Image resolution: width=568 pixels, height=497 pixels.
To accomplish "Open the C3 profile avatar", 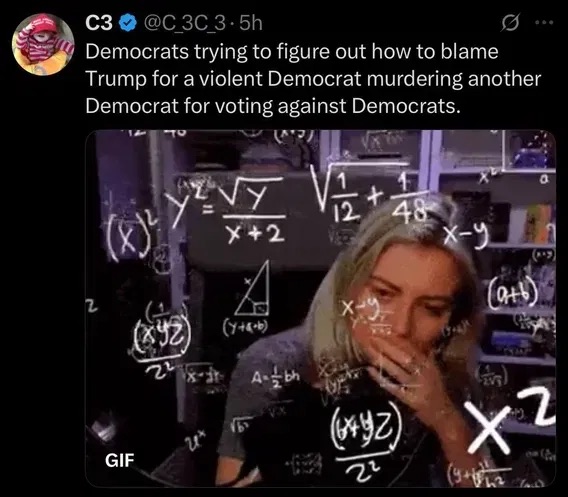I will tap(43, 44).
